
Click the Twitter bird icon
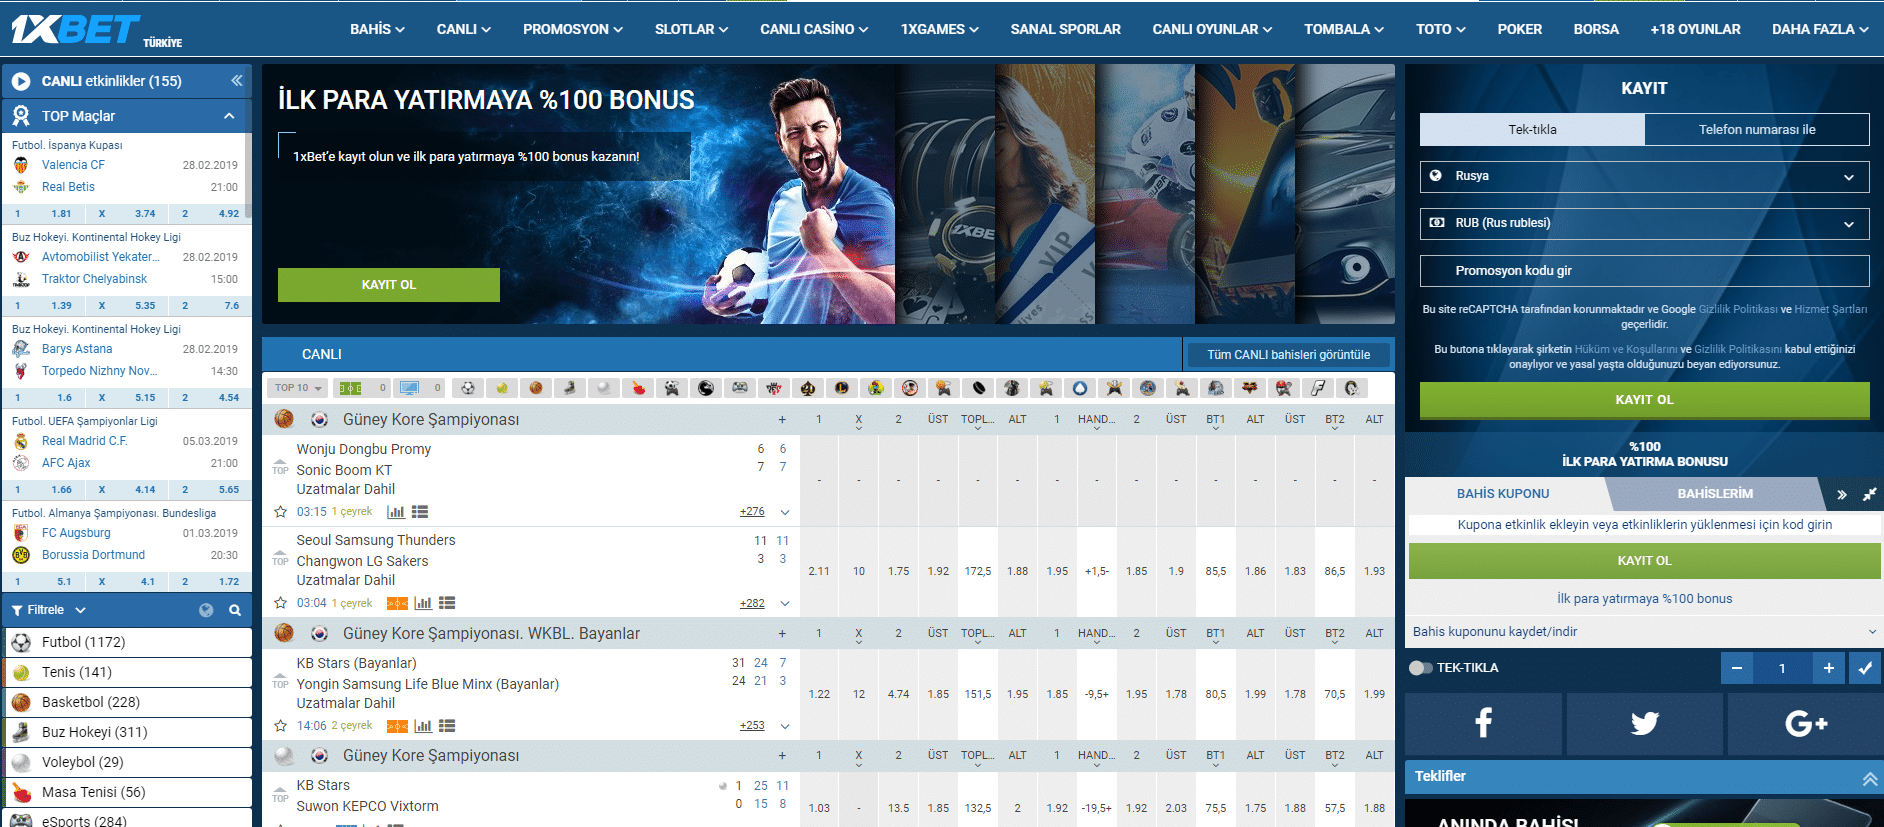pos(1644,723)
